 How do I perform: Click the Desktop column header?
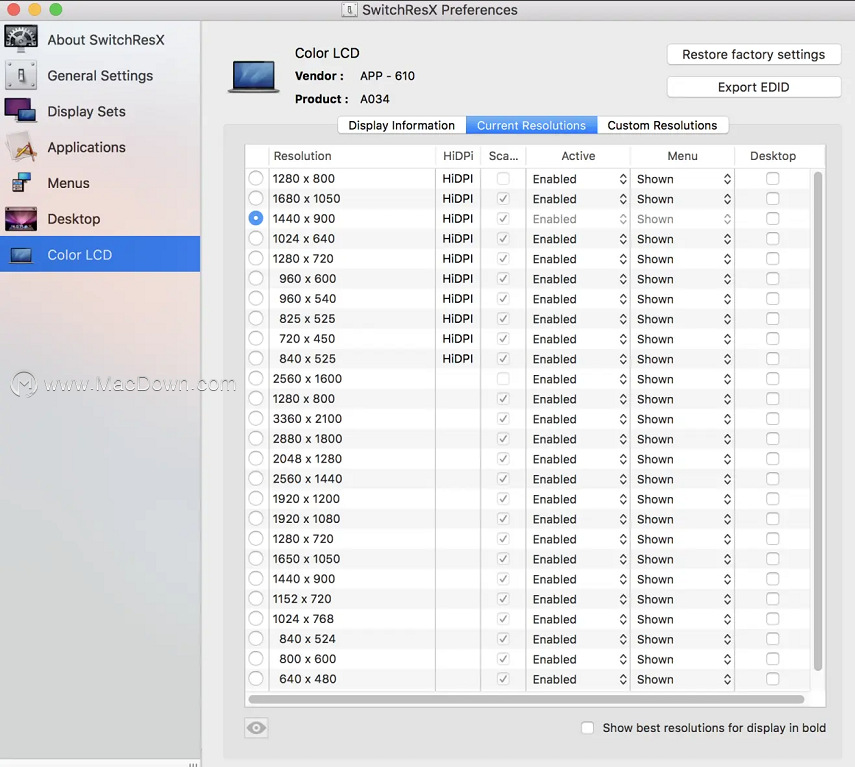773,156
